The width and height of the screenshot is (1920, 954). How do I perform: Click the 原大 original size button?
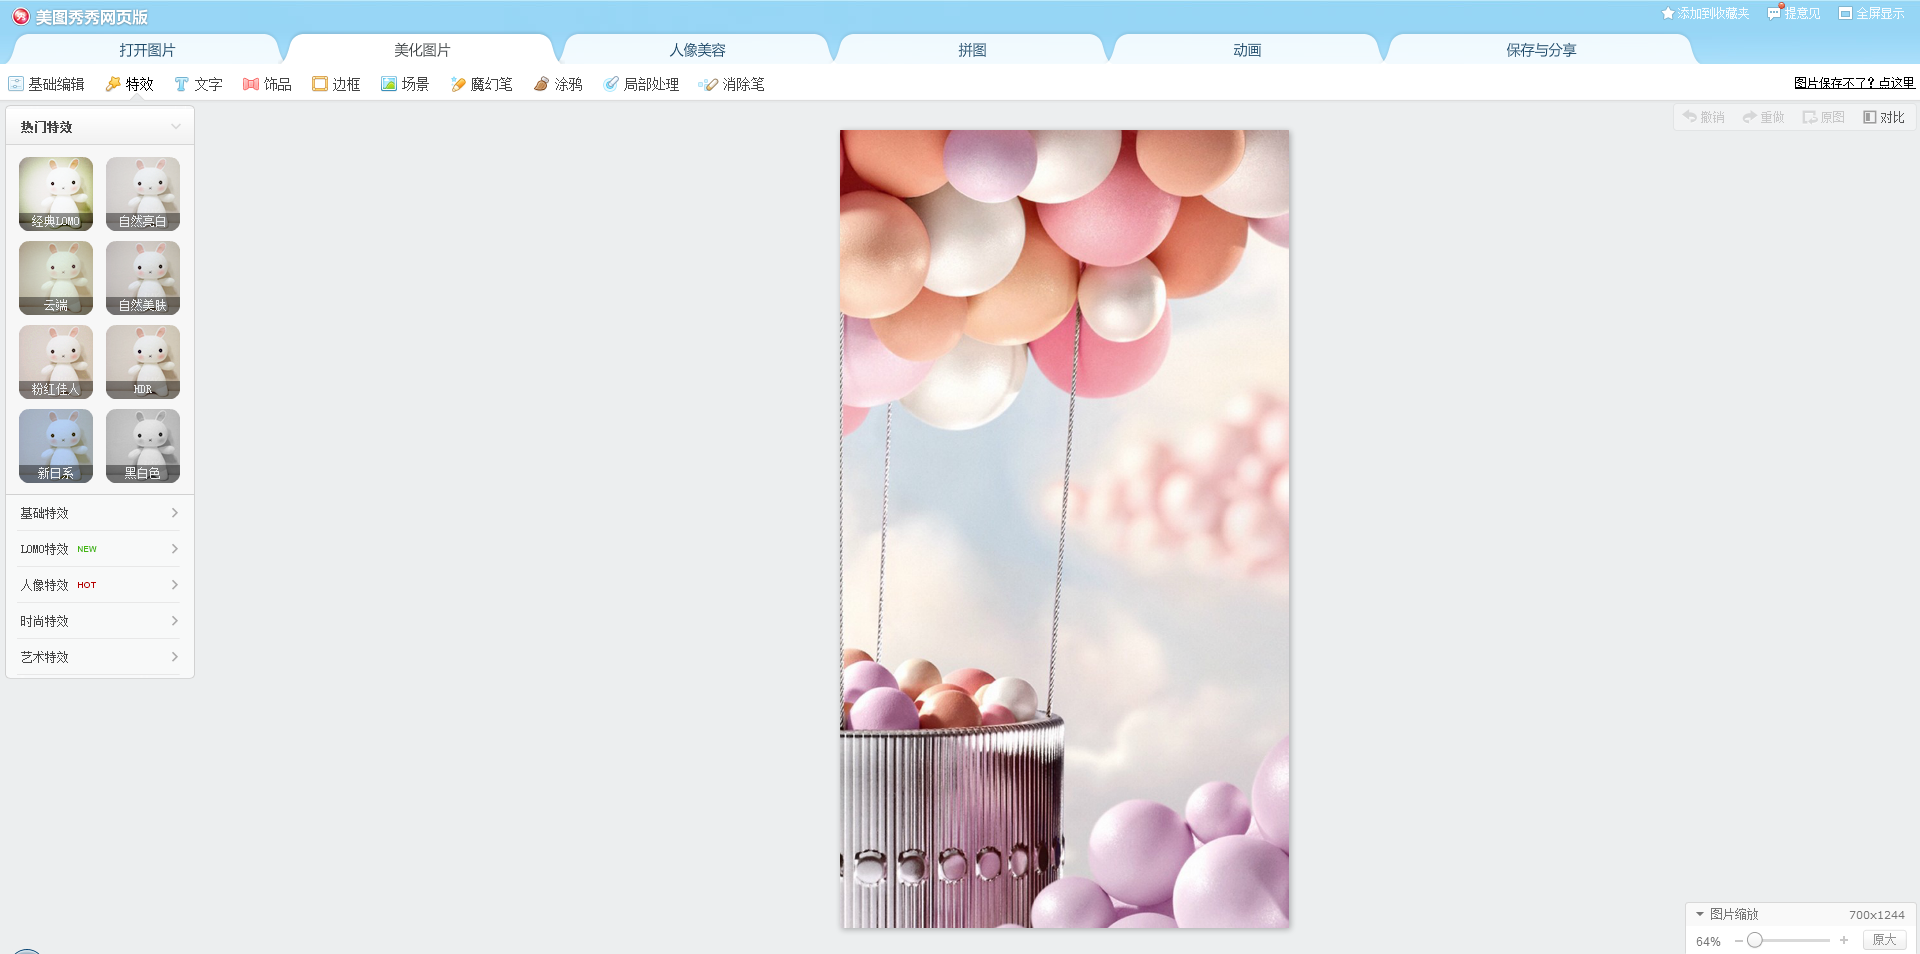click(1884, 940)
